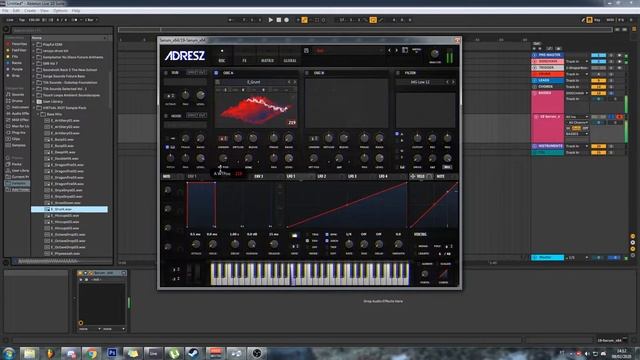
Task: Click the Arrangement Record button
Action: pos(287,20)
